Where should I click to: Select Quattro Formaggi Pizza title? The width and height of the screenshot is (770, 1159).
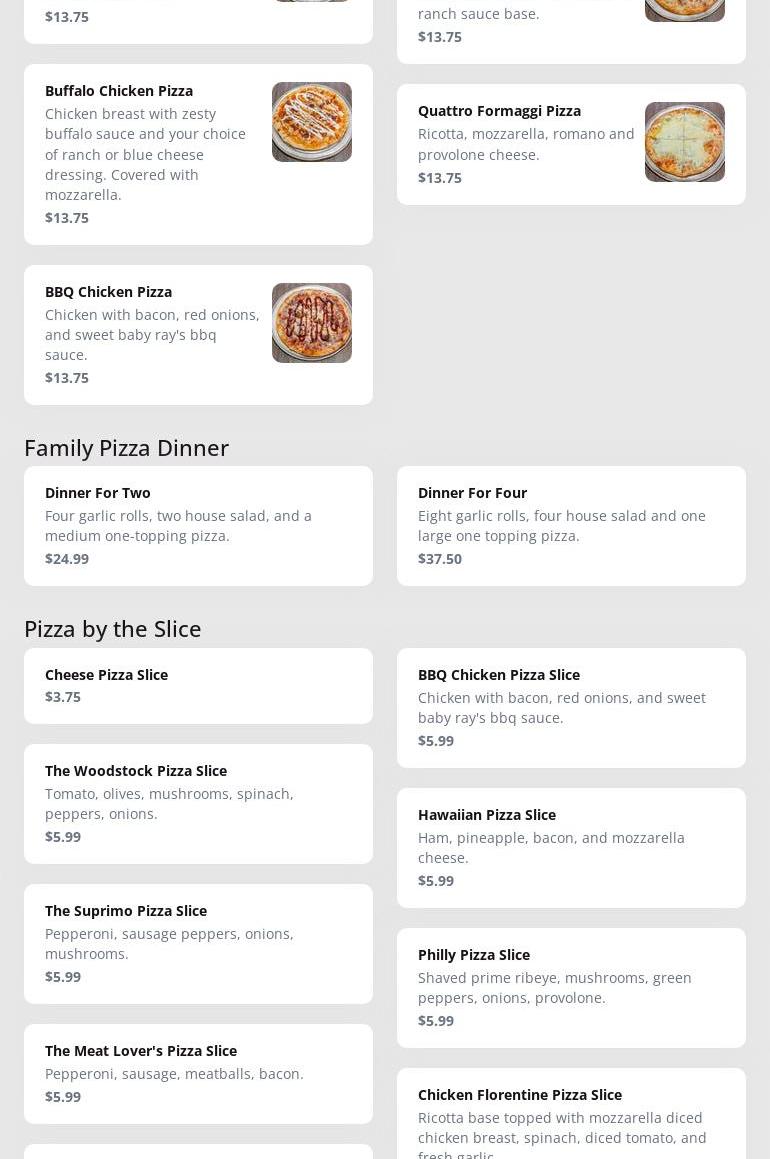coord(499,111)
